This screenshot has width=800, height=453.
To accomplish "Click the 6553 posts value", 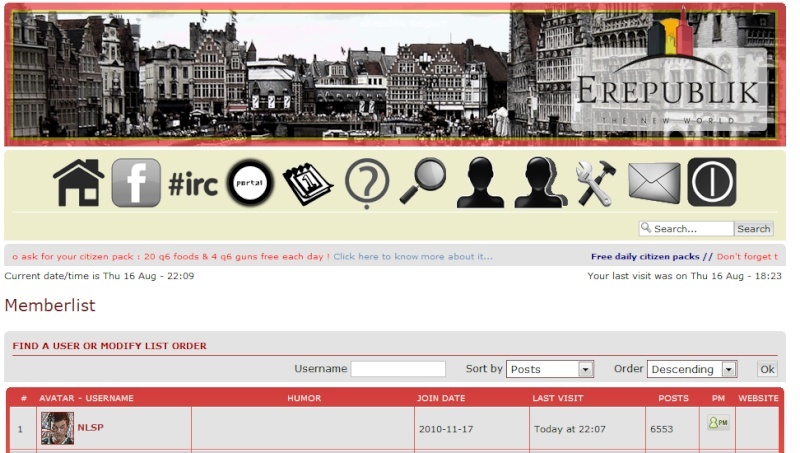I will (x=661, y=429).
